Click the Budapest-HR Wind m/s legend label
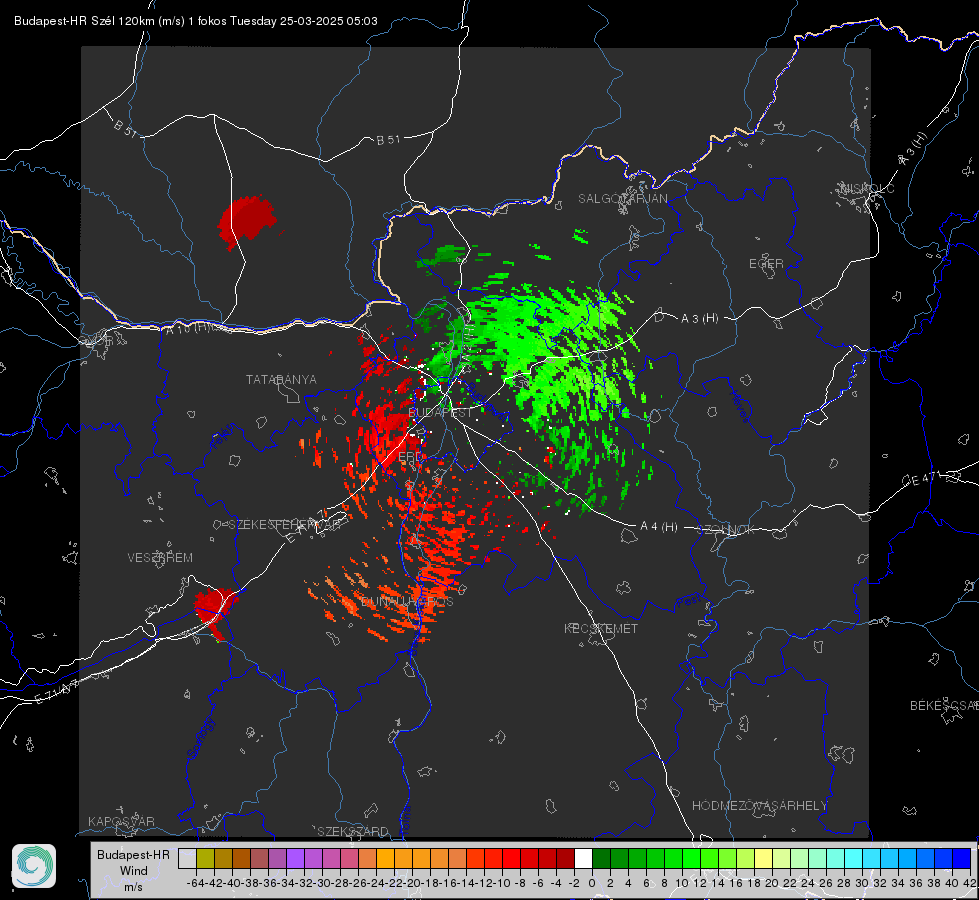This screenshot has height=900, width=979. [x=134, y=870]
